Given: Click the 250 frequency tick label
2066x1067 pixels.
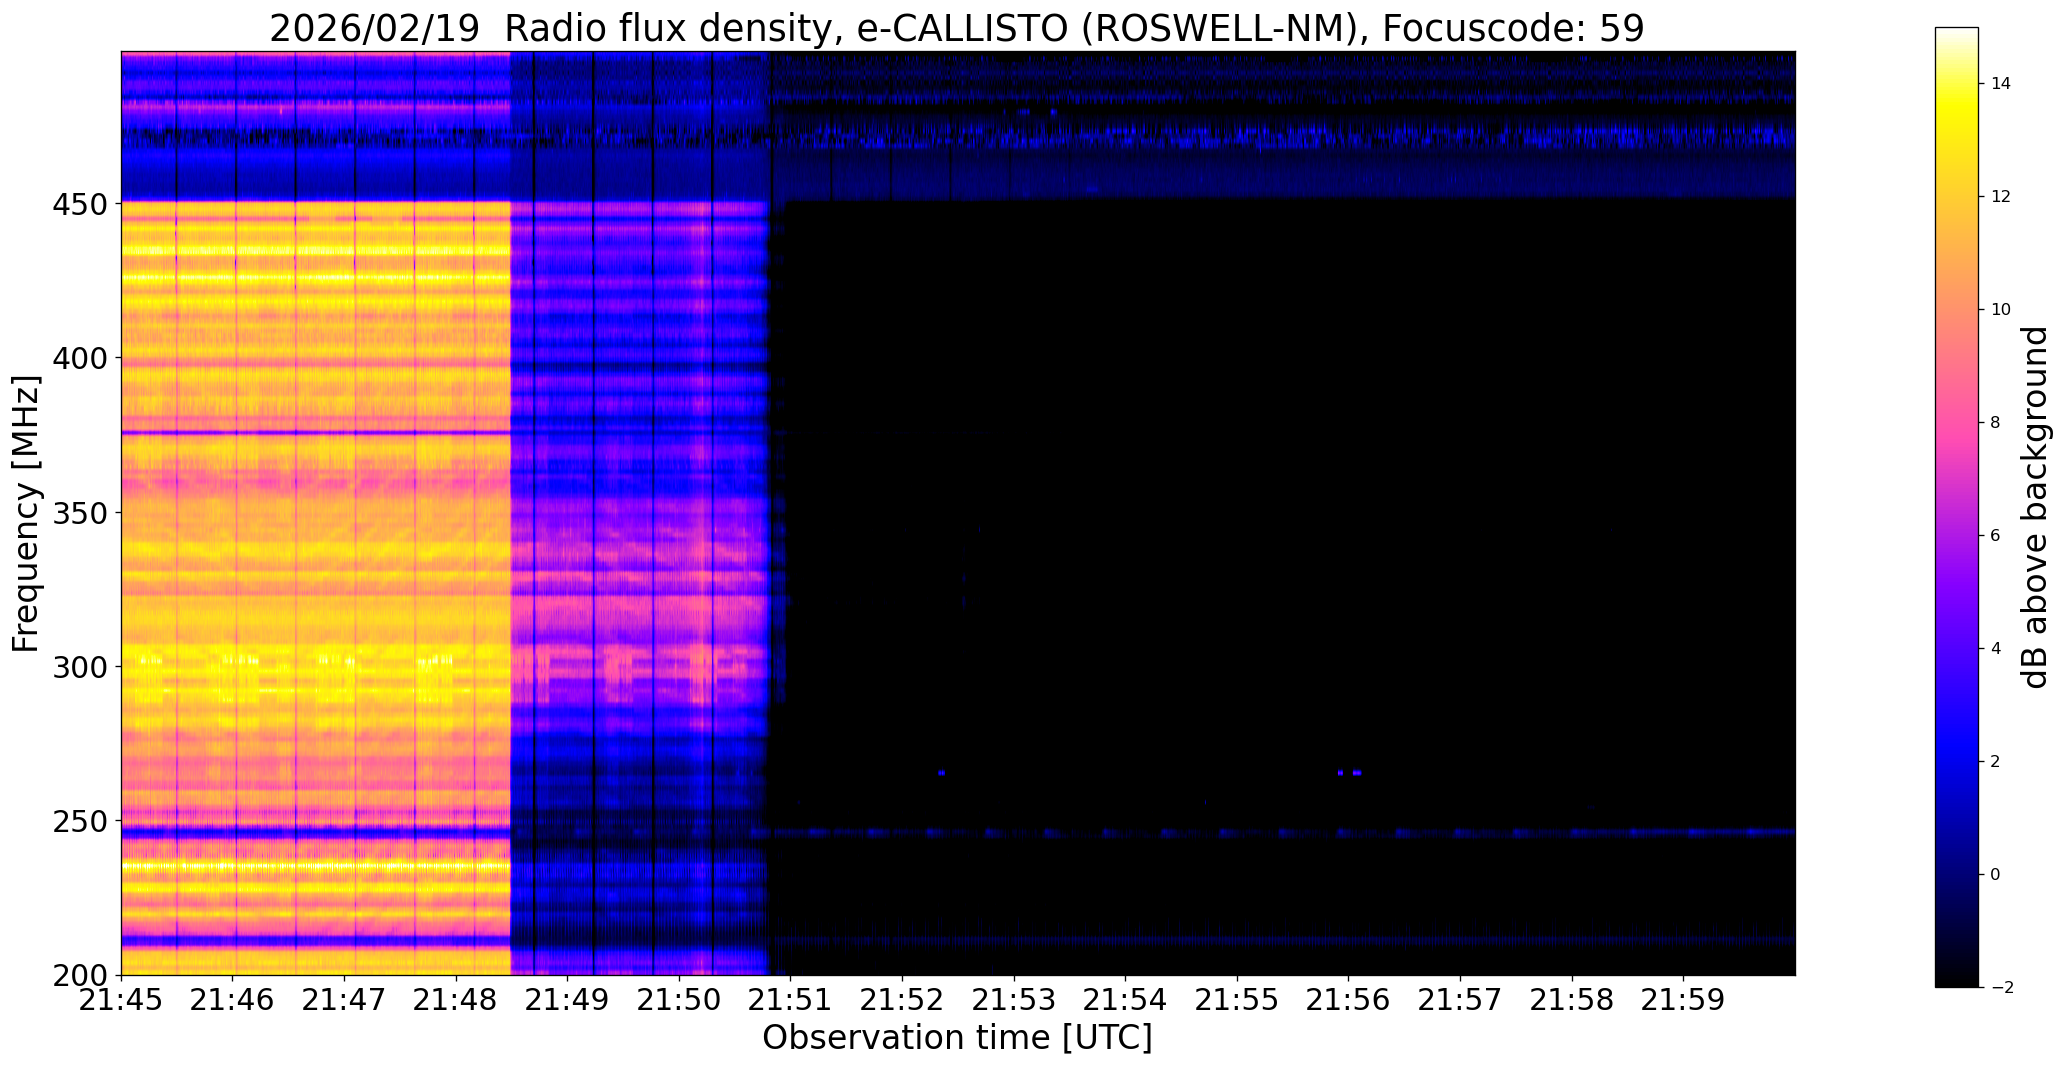Looking at the screenshot, I should point(78,821).
